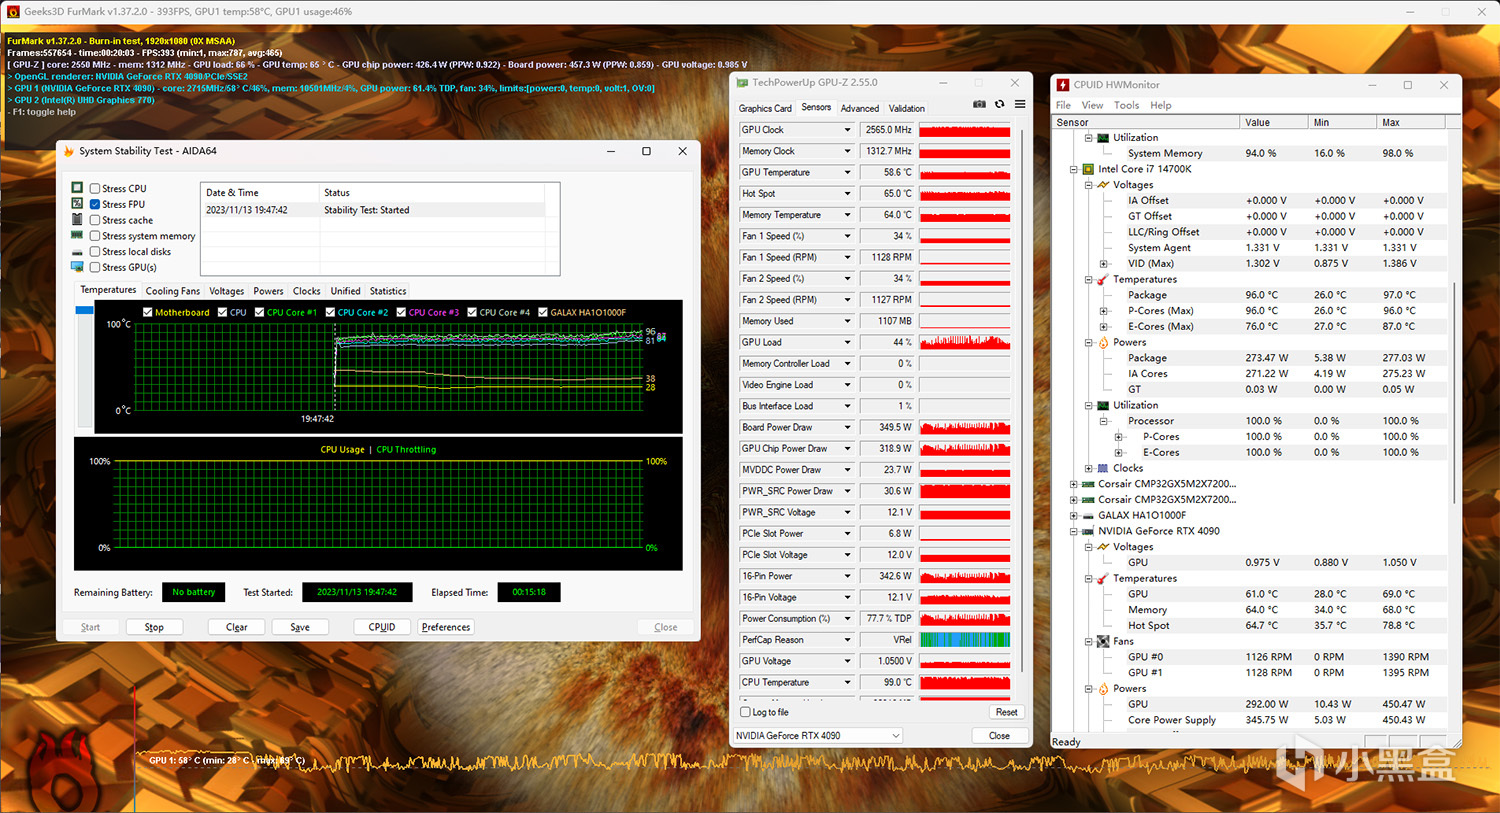This screenshot has height=813, width=1500.
Task: Click the Stop button in AIDA64
Action: click(154, 627)
